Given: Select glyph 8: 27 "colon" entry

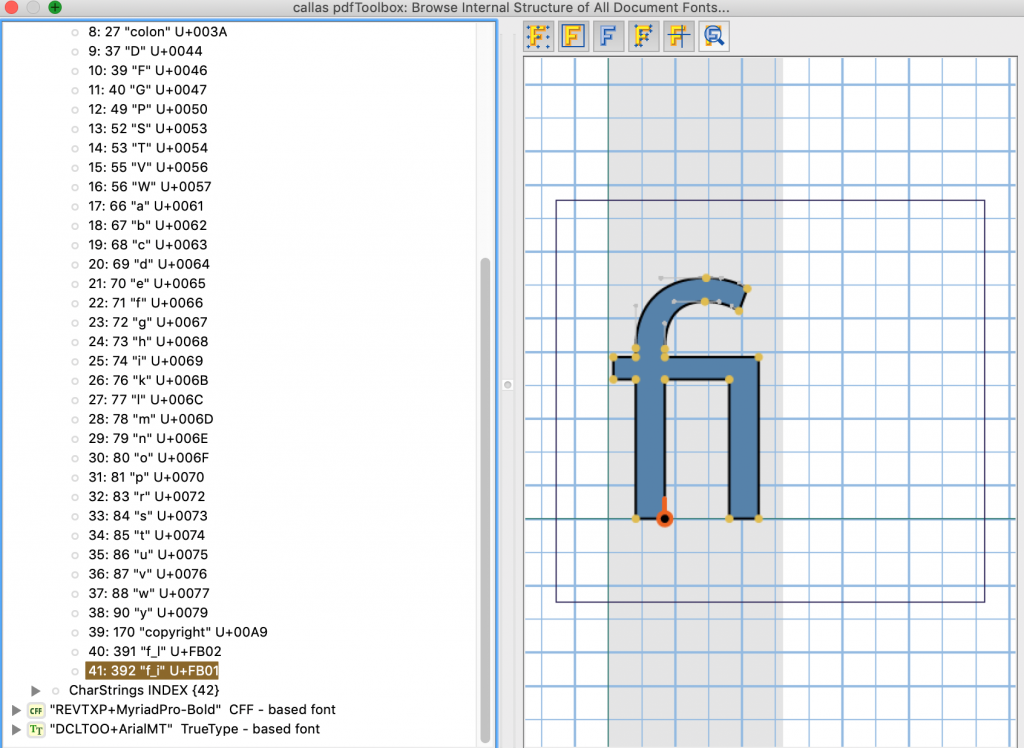Looking at the screenshot, I should (157, 32).
